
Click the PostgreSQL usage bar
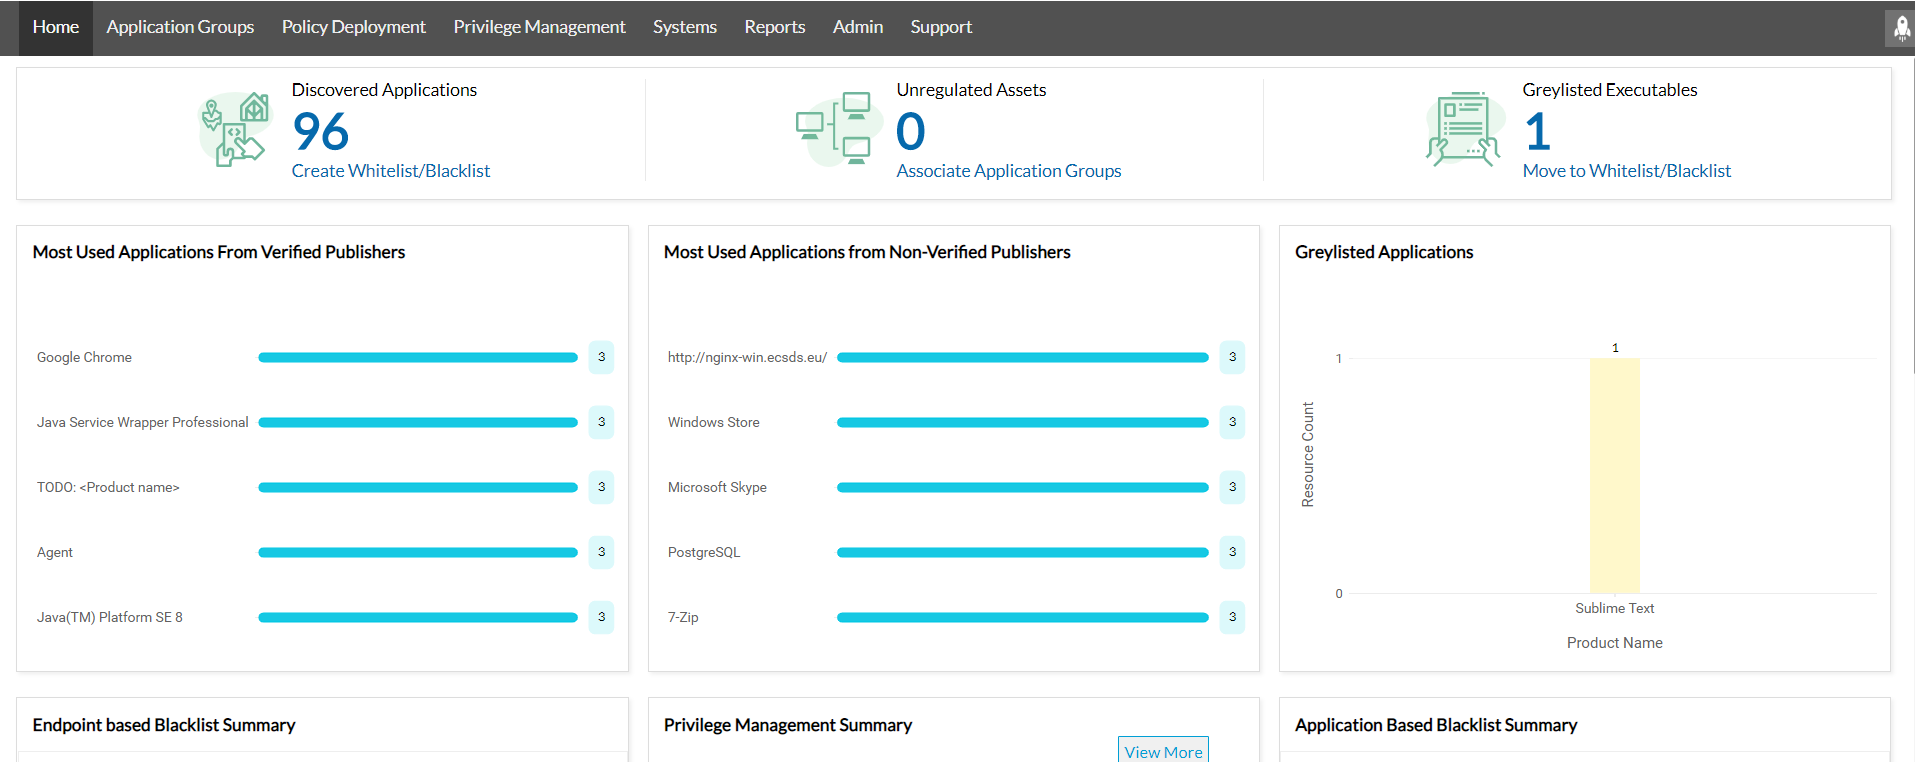pyautogui.click(x=1022, y=552)
